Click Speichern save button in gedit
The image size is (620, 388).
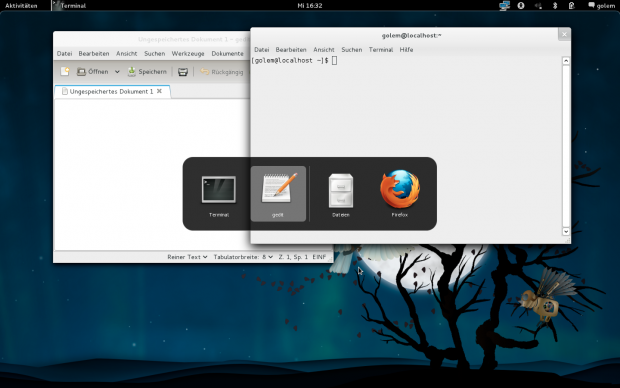pyautogui.click(x=147, y=72)
